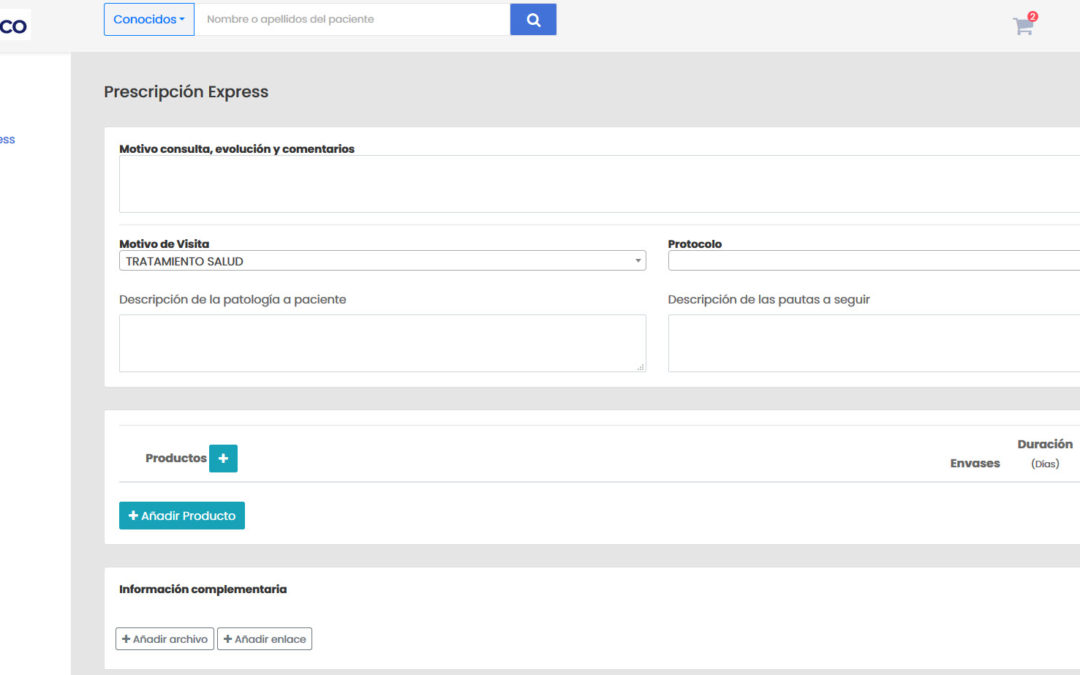Viewport: 1080px width, 675px height.
Task: Click the Información complementaria label
Action: pos(202,590)
